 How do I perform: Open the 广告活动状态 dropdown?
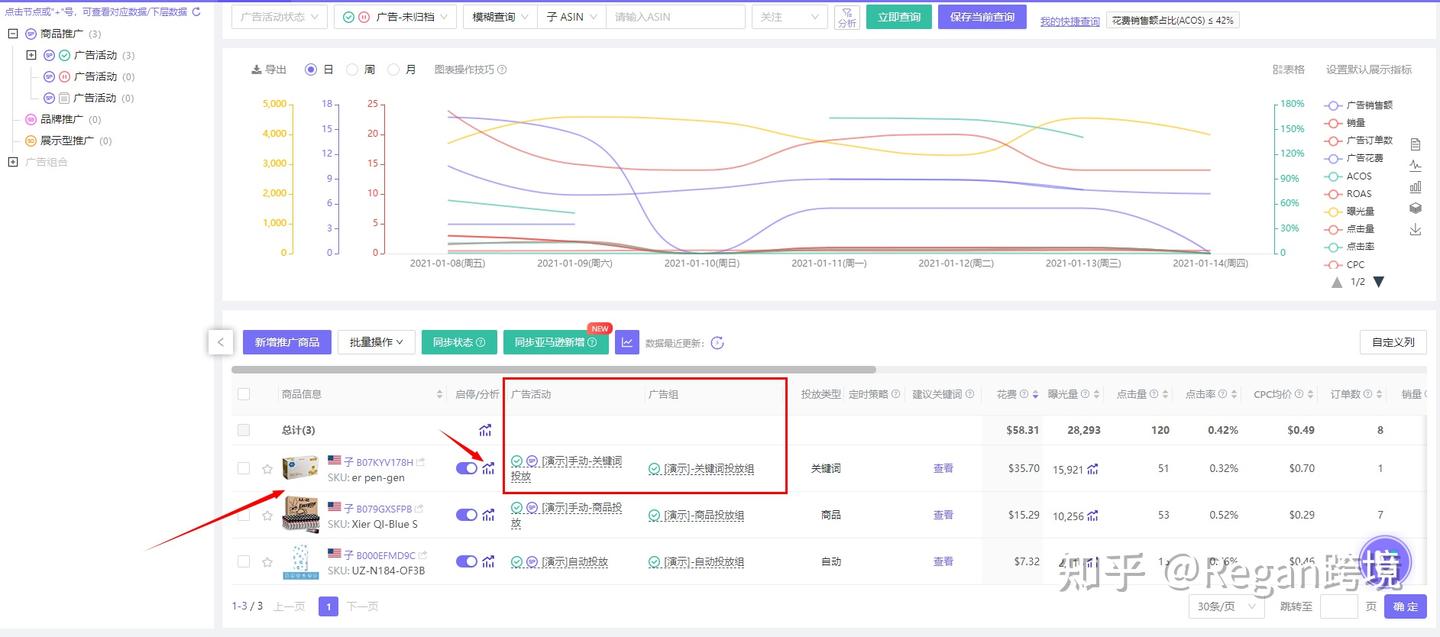click(x=279, y=17)
